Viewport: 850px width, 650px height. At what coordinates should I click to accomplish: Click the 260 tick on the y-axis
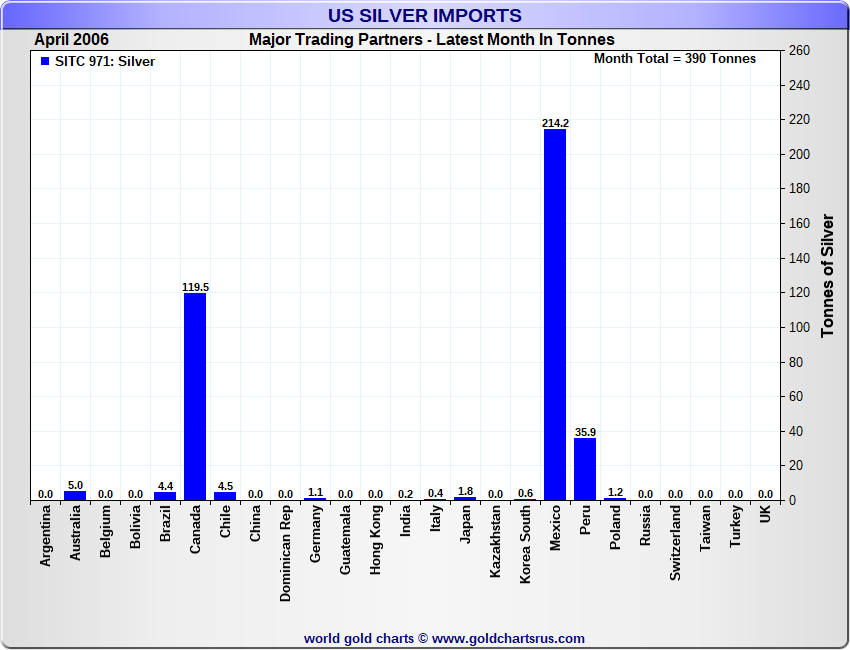point(799,51)
